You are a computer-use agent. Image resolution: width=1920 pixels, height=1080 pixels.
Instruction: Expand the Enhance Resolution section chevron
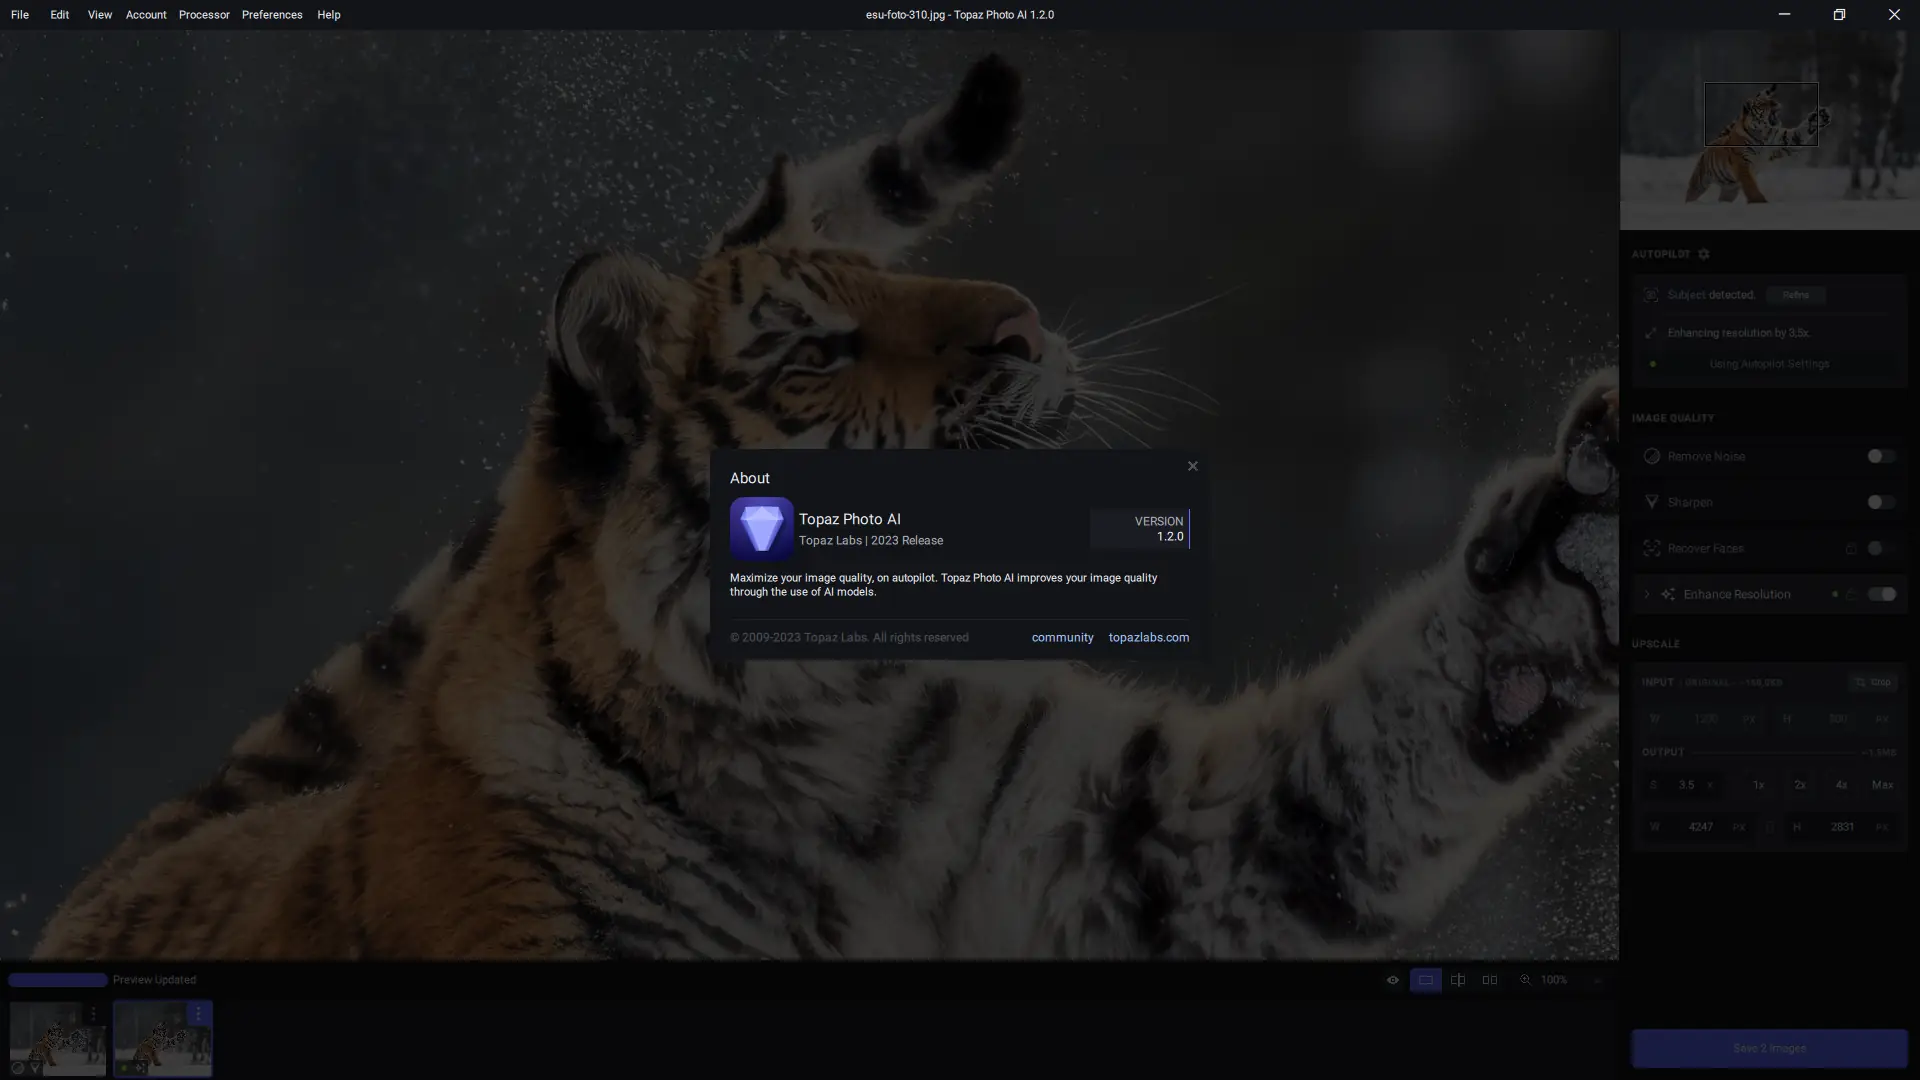pyautogui.click(x=1647, y=594)
